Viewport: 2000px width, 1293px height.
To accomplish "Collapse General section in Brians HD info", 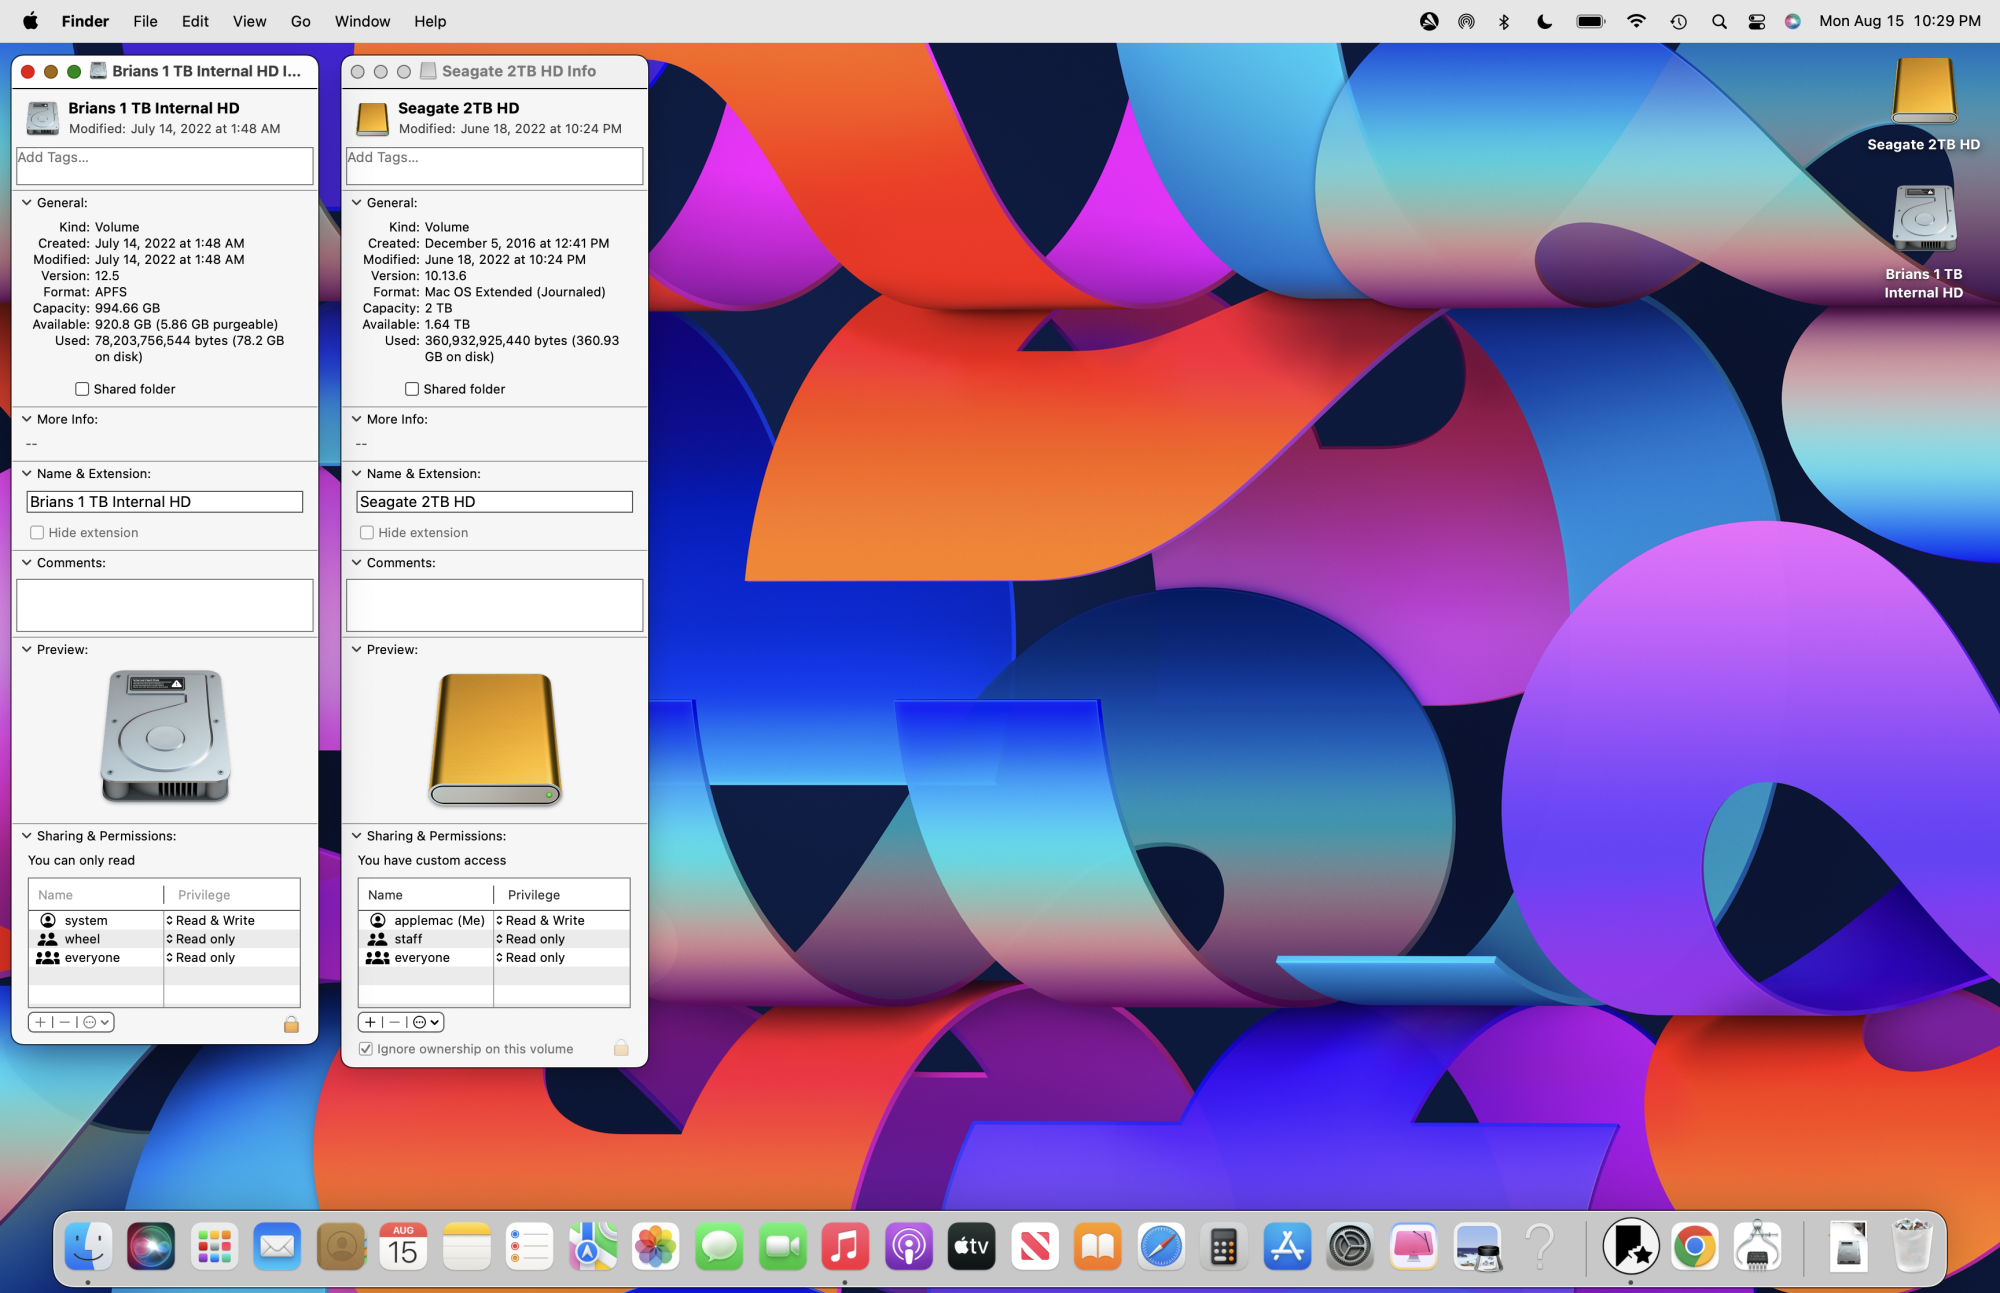I will coord(27,202).
